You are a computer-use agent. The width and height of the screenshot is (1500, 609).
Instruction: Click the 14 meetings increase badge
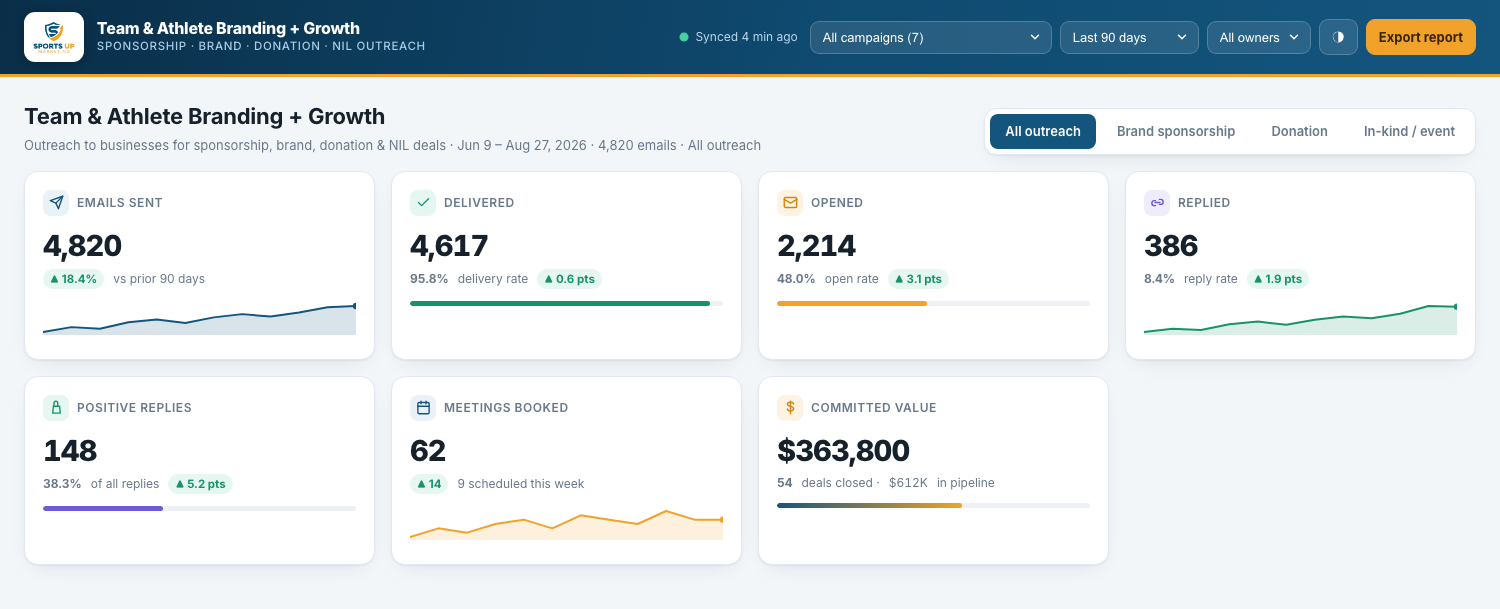pyautogui.click(x=429, y=484)
